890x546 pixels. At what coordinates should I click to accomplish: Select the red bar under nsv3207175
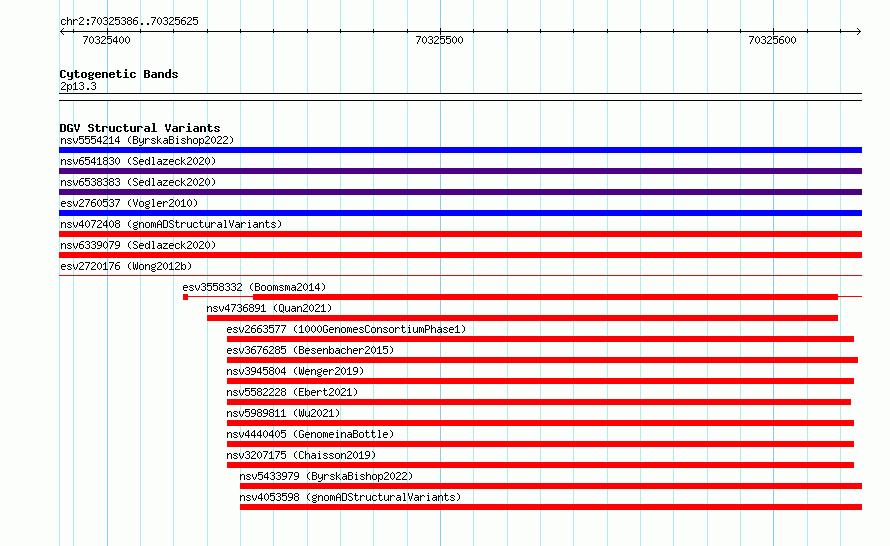pyautogui.click(x=540, y=465)
